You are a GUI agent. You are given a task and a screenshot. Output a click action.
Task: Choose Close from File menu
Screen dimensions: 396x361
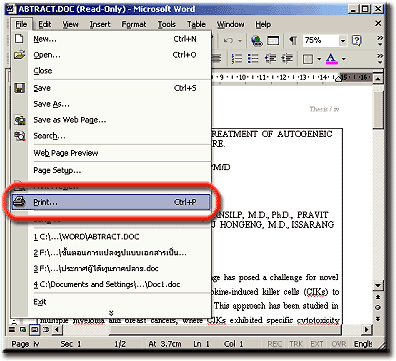coord(111,71)
